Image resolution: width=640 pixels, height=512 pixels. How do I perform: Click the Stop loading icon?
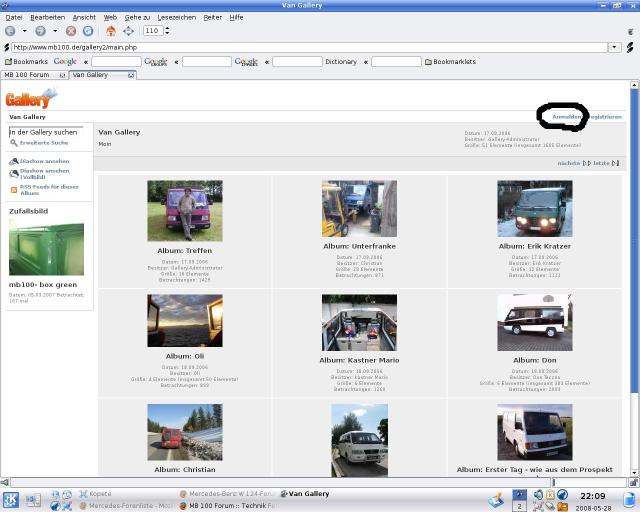point(71,31)
